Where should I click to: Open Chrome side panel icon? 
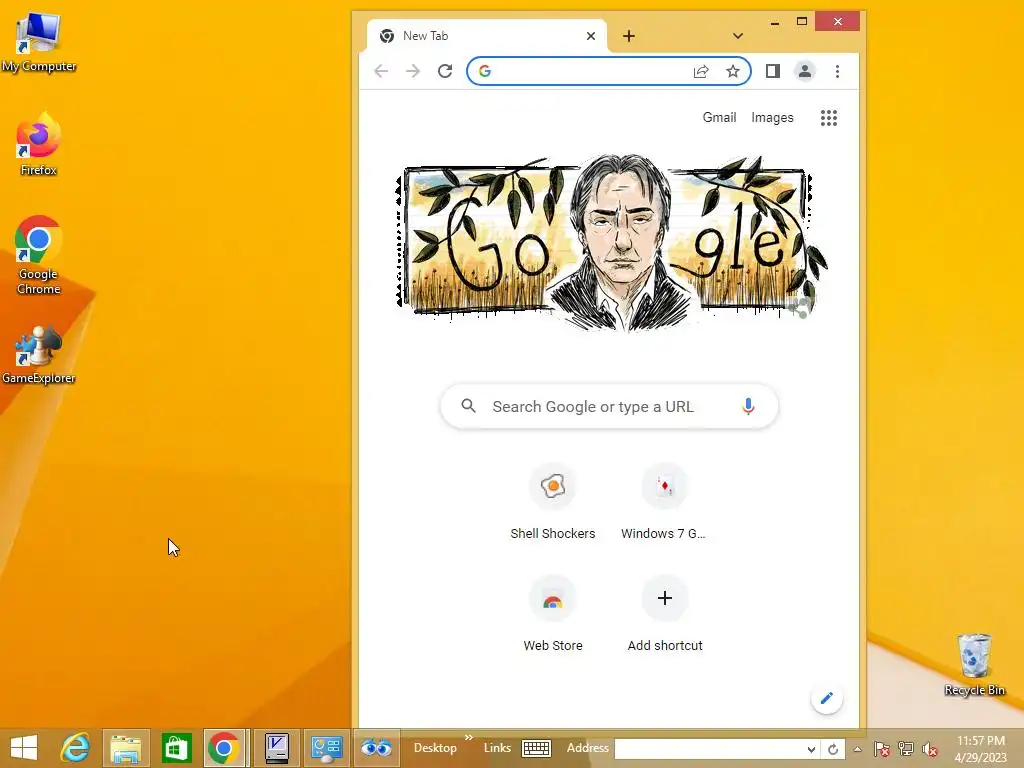[x=773, y=71]
